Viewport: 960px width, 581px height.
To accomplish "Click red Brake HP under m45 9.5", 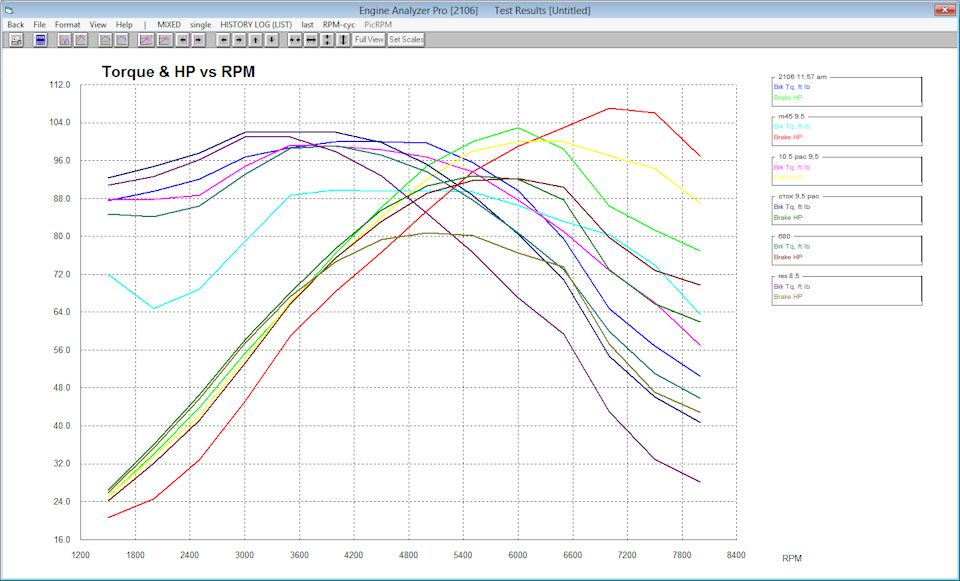I will [788, 137].
